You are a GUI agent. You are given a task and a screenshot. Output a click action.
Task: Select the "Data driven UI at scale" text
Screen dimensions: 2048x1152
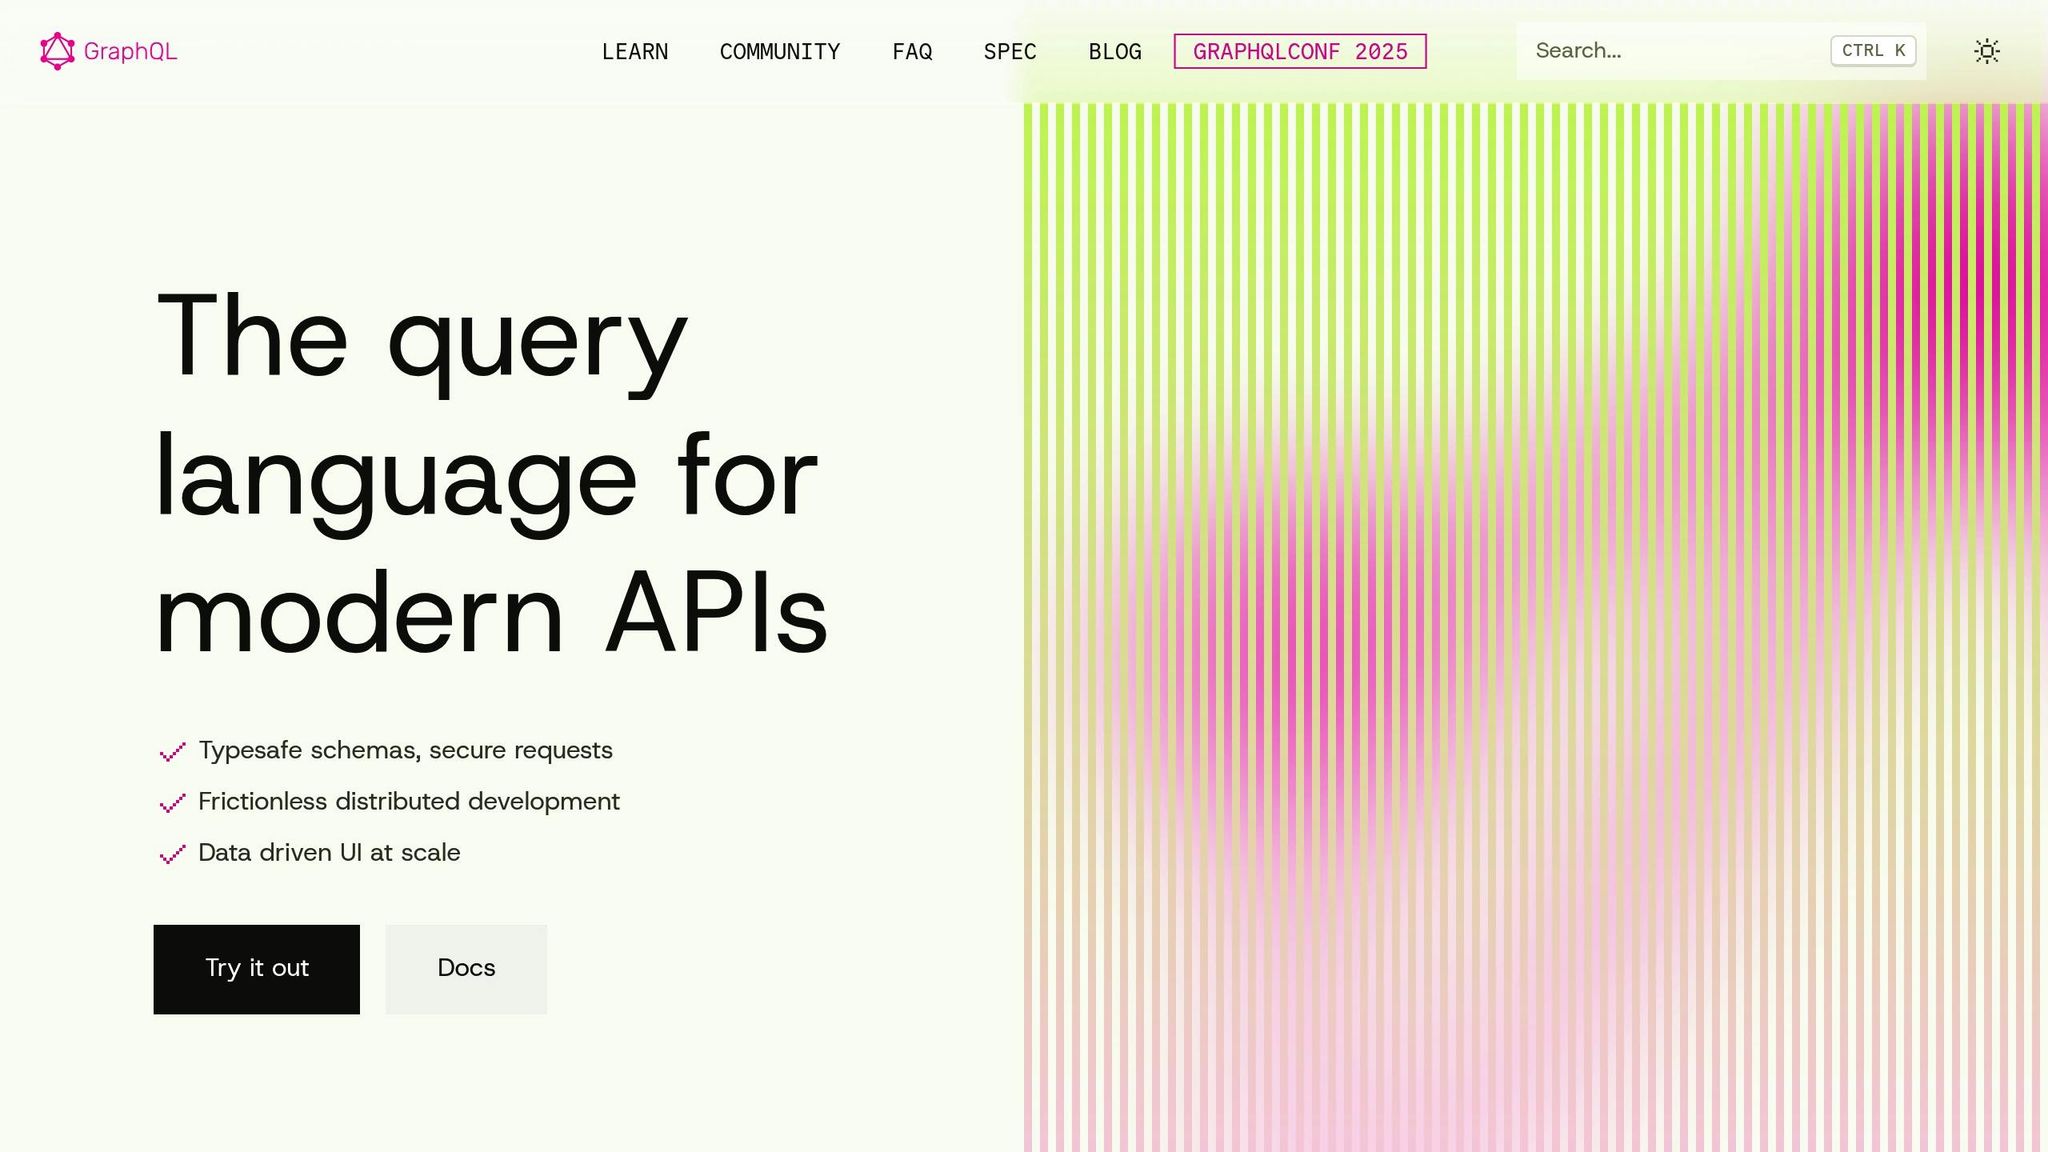pos(329,853)
